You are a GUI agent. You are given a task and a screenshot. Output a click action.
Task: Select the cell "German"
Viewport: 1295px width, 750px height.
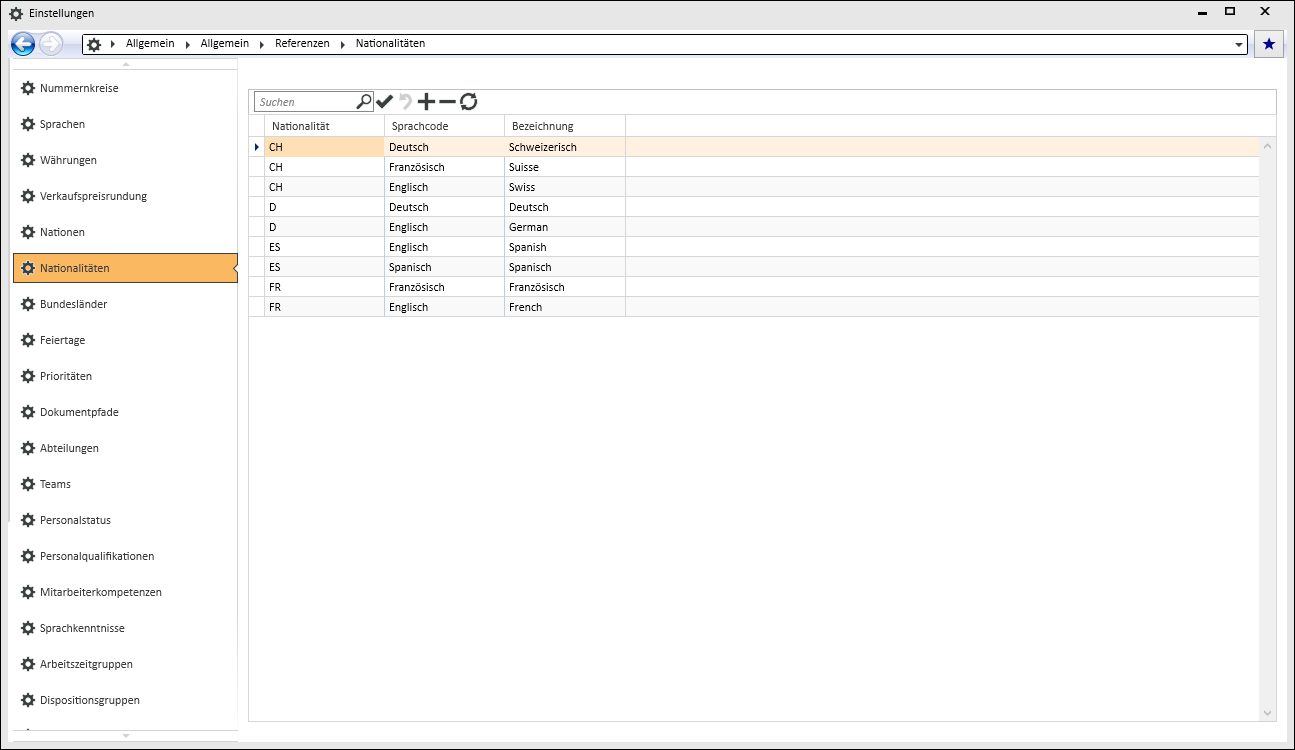pyautogui.click(x=565, y=227)
